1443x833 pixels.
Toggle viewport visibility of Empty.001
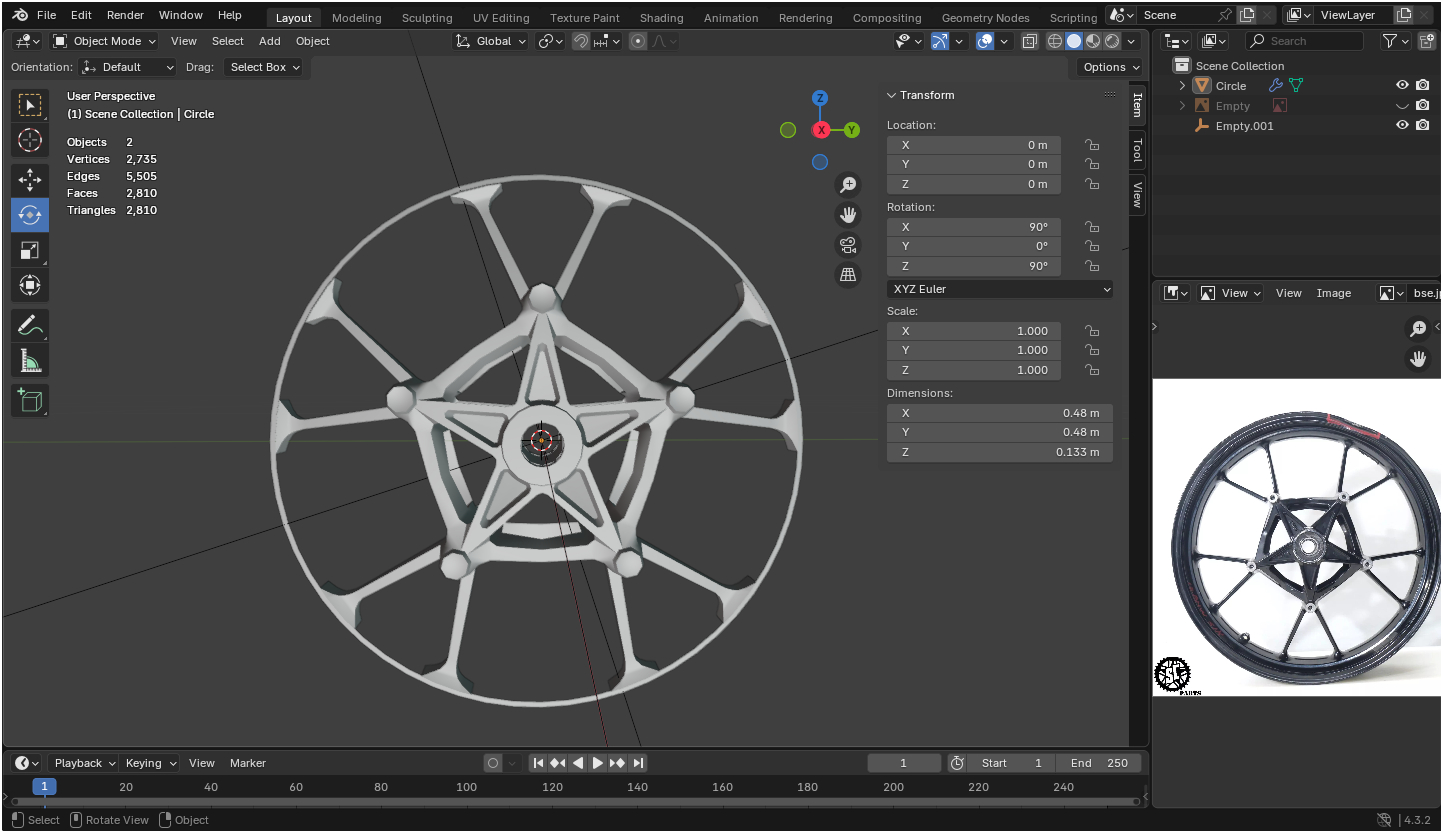(x=1402, y=125)
